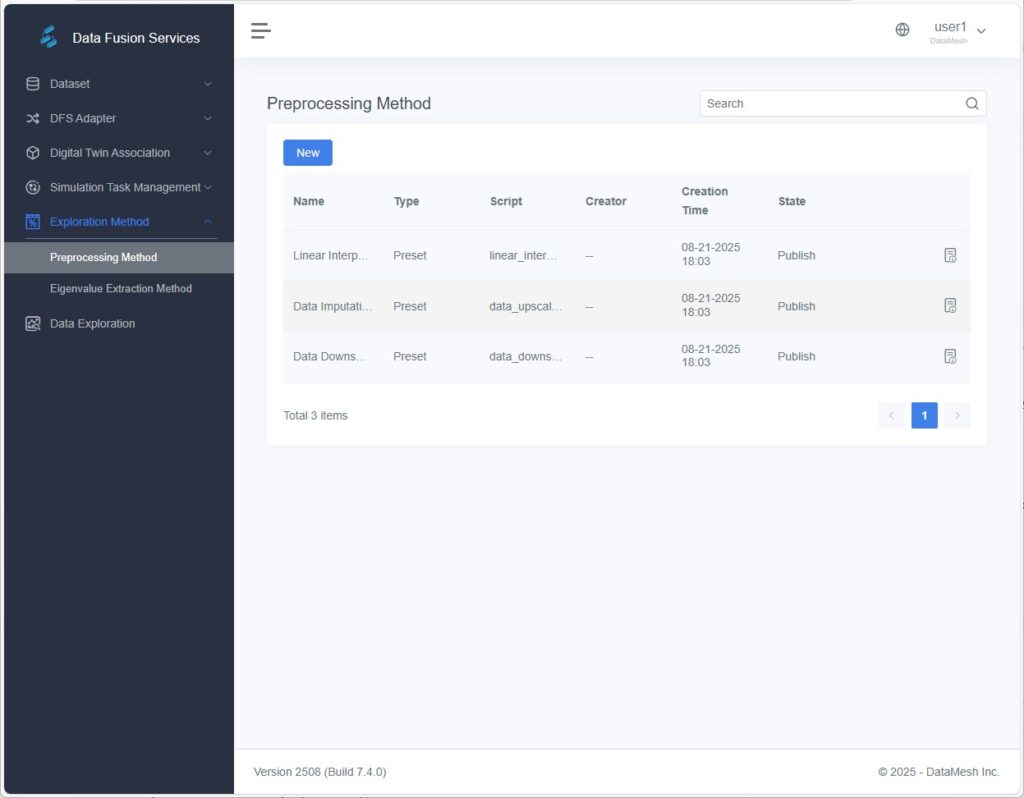The image size is (1024, 798).
Task: Click the next page arrow
Action: pyautogui.click(x=957, y=415)
